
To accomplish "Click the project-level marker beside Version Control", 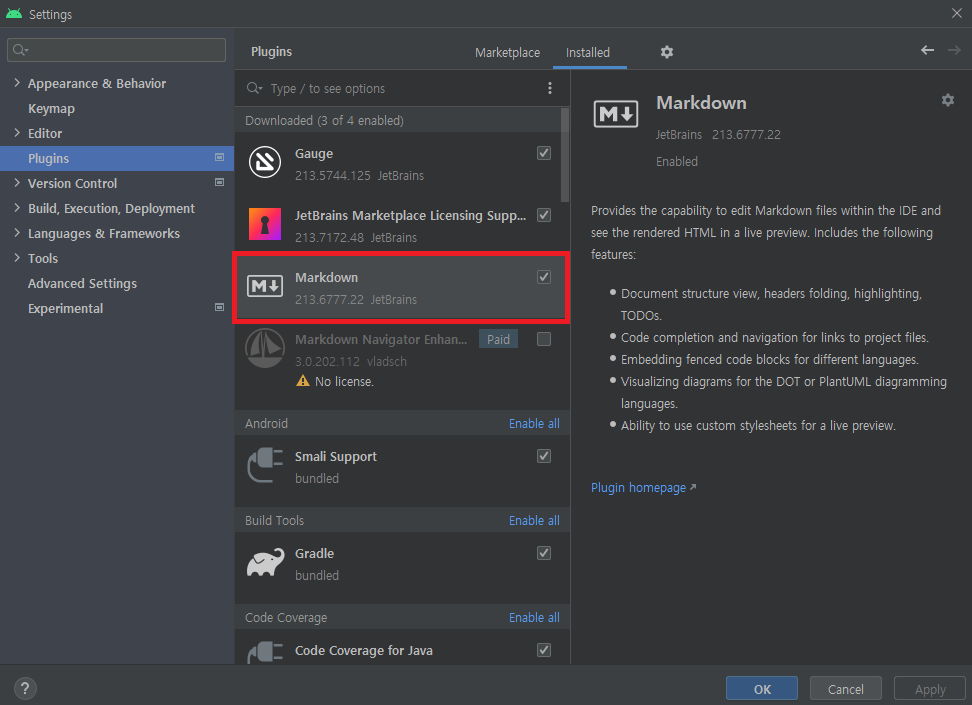I will tap(219, 182).
